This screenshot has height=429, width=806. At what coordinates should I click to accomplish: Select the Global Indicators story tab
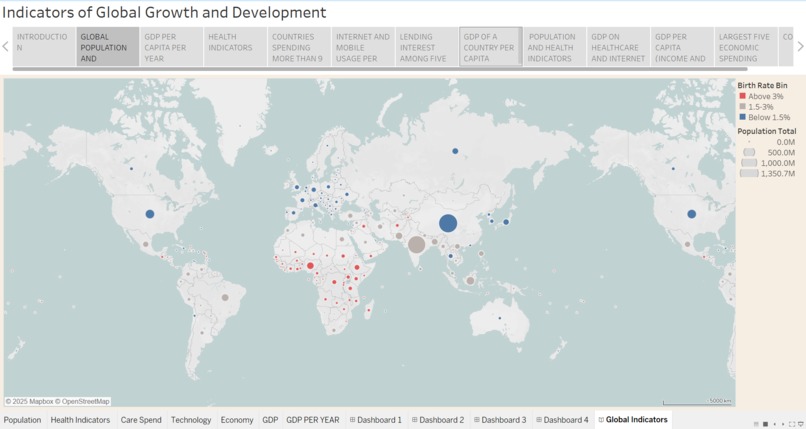(633, 420)
